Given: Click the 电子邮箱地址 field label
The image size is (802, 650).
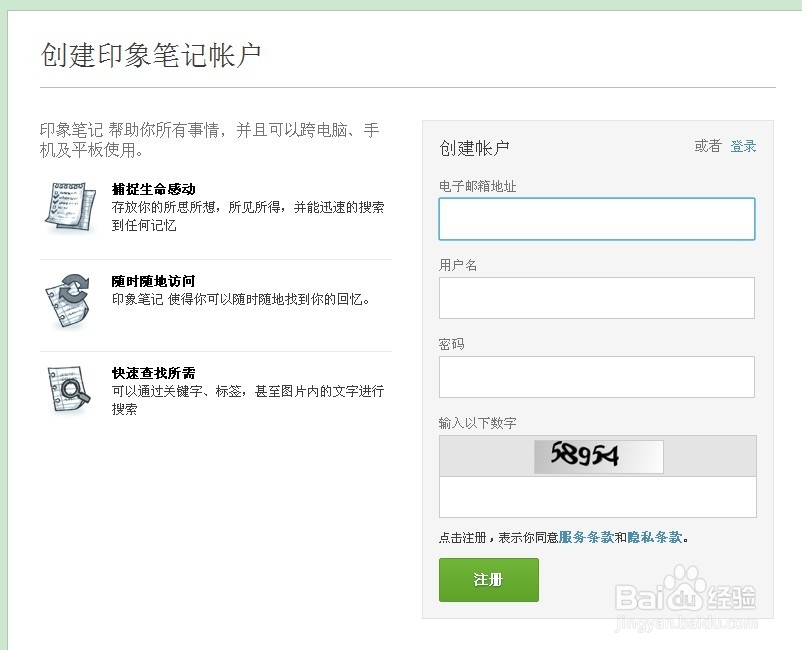Looking at the screenshot, I should tap(477, 186).
